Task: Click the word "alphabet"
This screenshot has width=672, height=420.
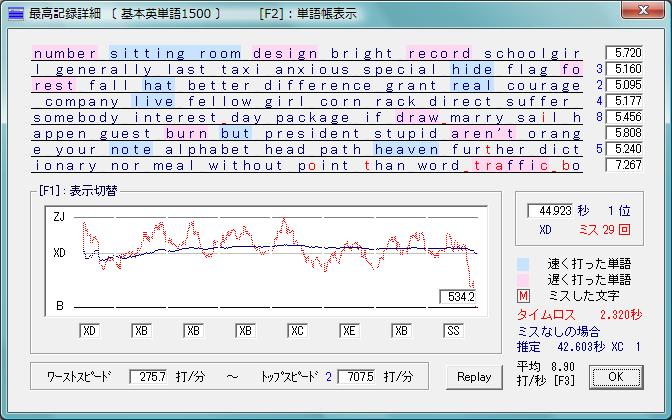Action: tap(208, 149)
